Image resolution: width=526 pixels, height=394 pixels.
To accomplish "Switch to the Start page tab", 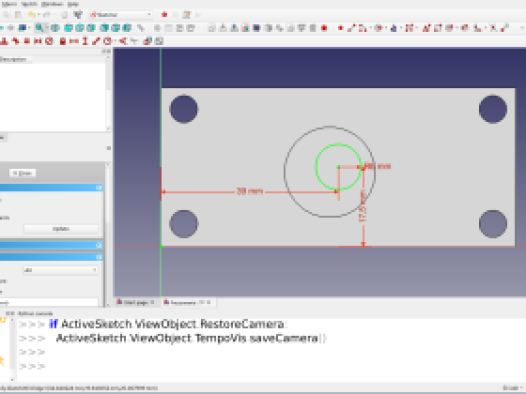I will click(x=136, y=302).
